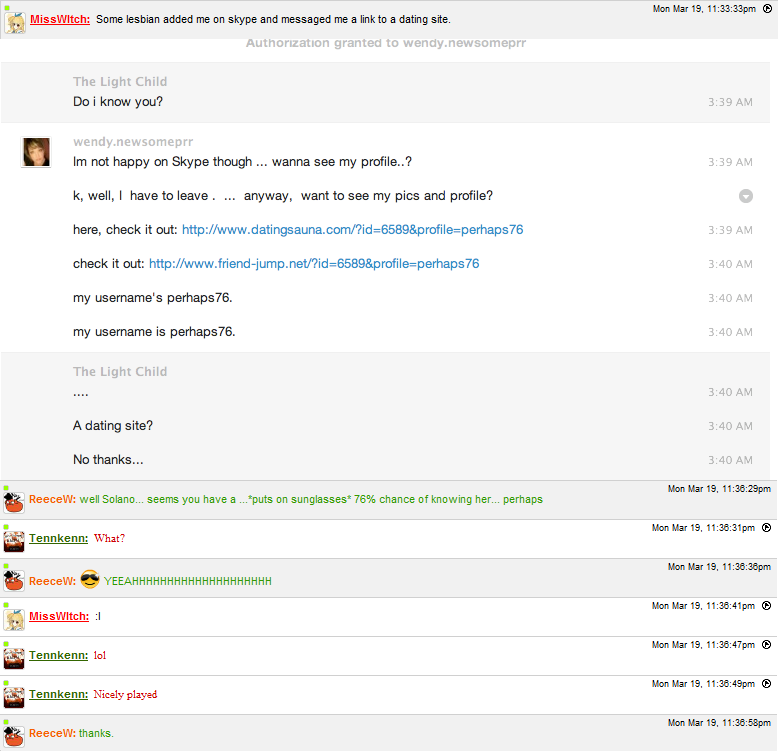Click the Tennkenn username beside "Nicely played"
The image size is (778, 751).
(59, 694)
